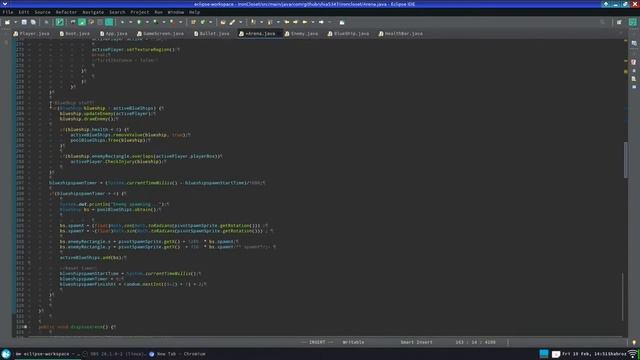Click the topmost icon in right side trim
The width and height of the screenshot is (640, 360).
pyautogui.click(x=634, y=43)
